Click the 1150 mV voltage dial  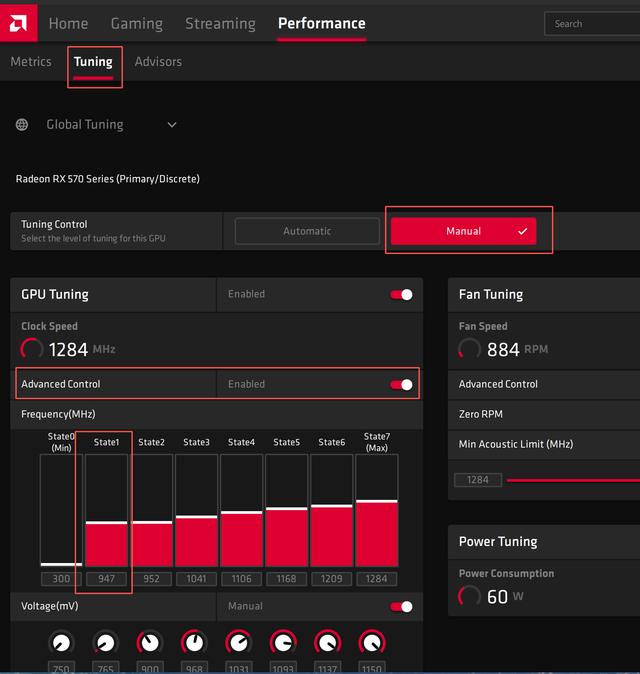point(372,643)
